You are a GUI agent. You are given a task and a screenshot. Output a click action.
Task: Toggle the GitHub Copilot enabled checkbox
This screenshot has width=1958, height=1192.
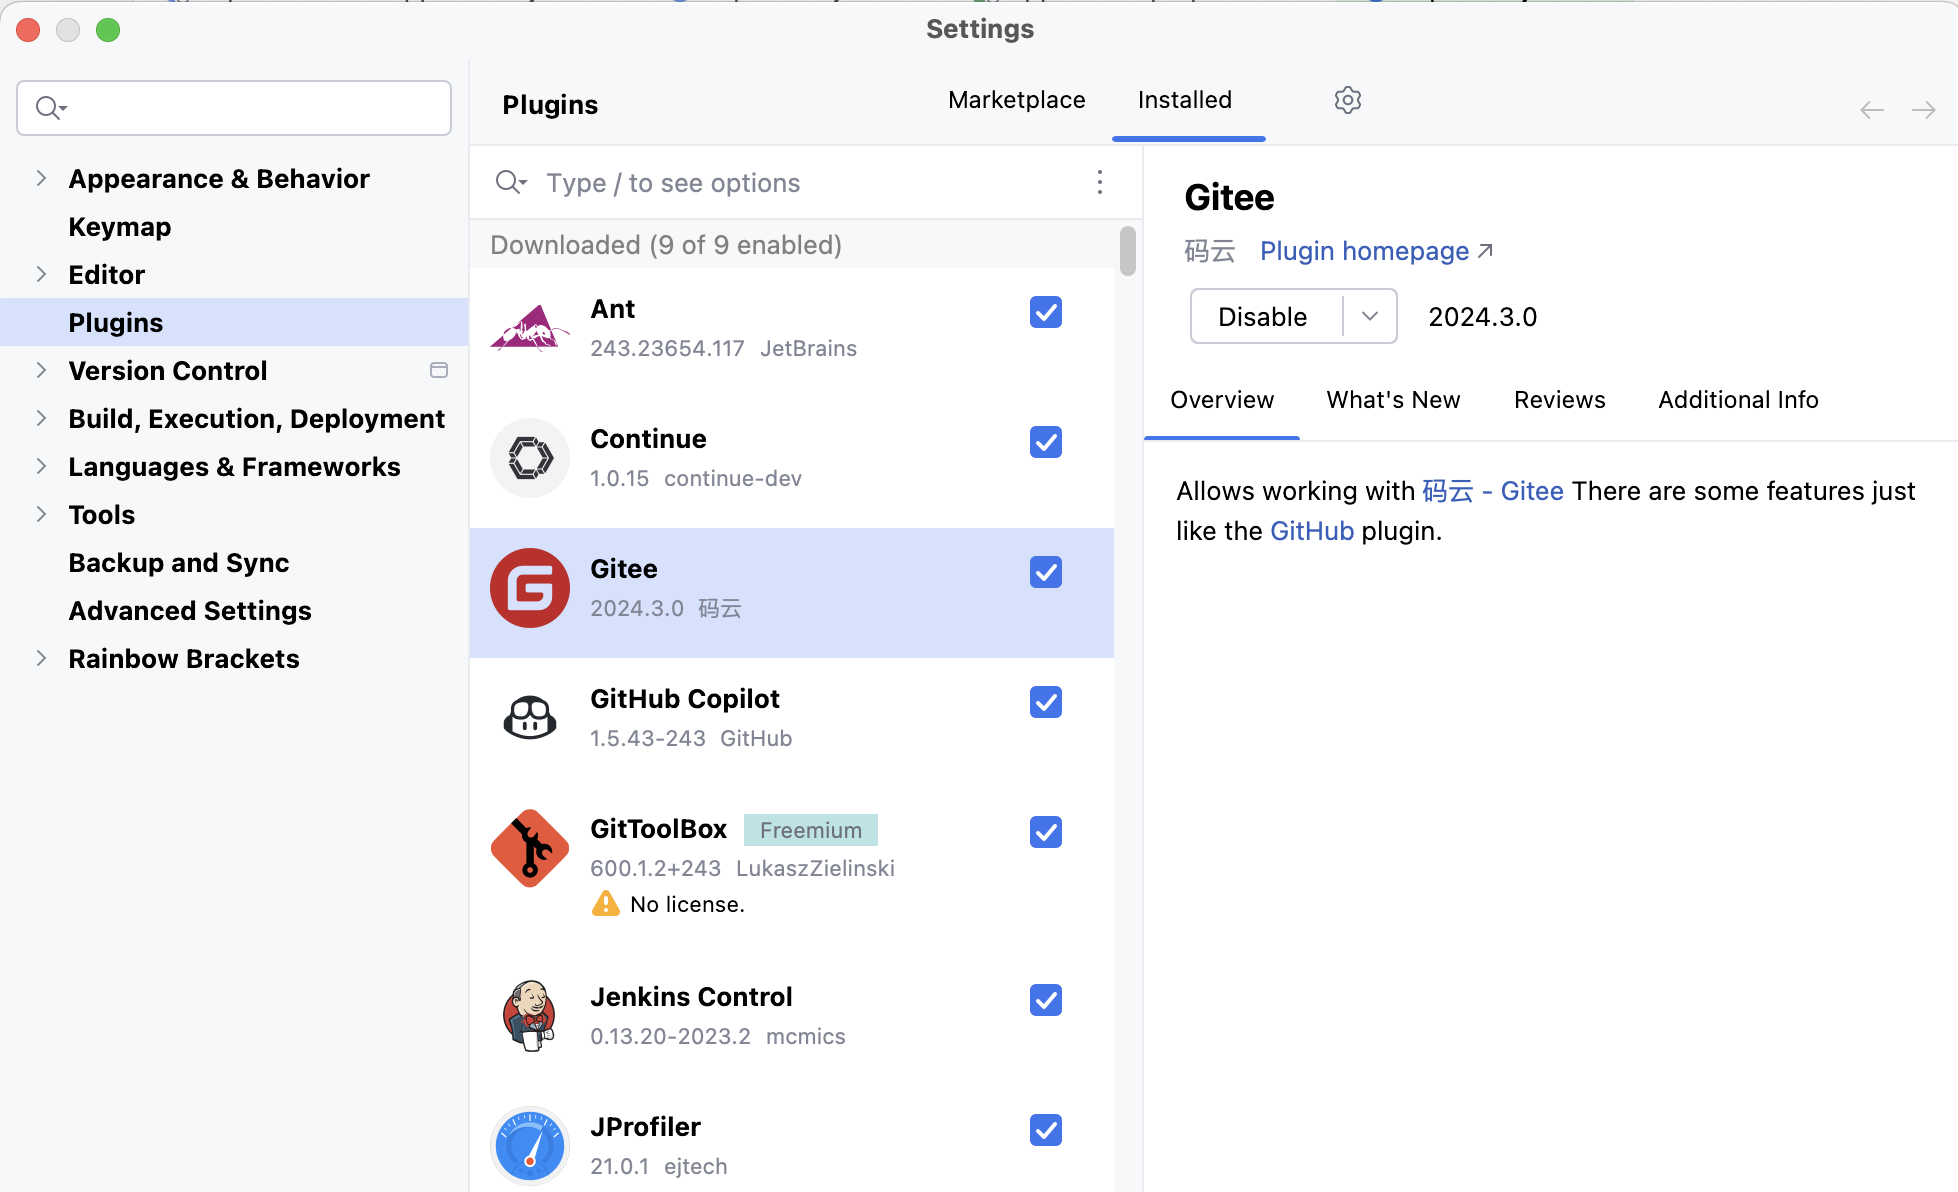[x=1045, y=702]
